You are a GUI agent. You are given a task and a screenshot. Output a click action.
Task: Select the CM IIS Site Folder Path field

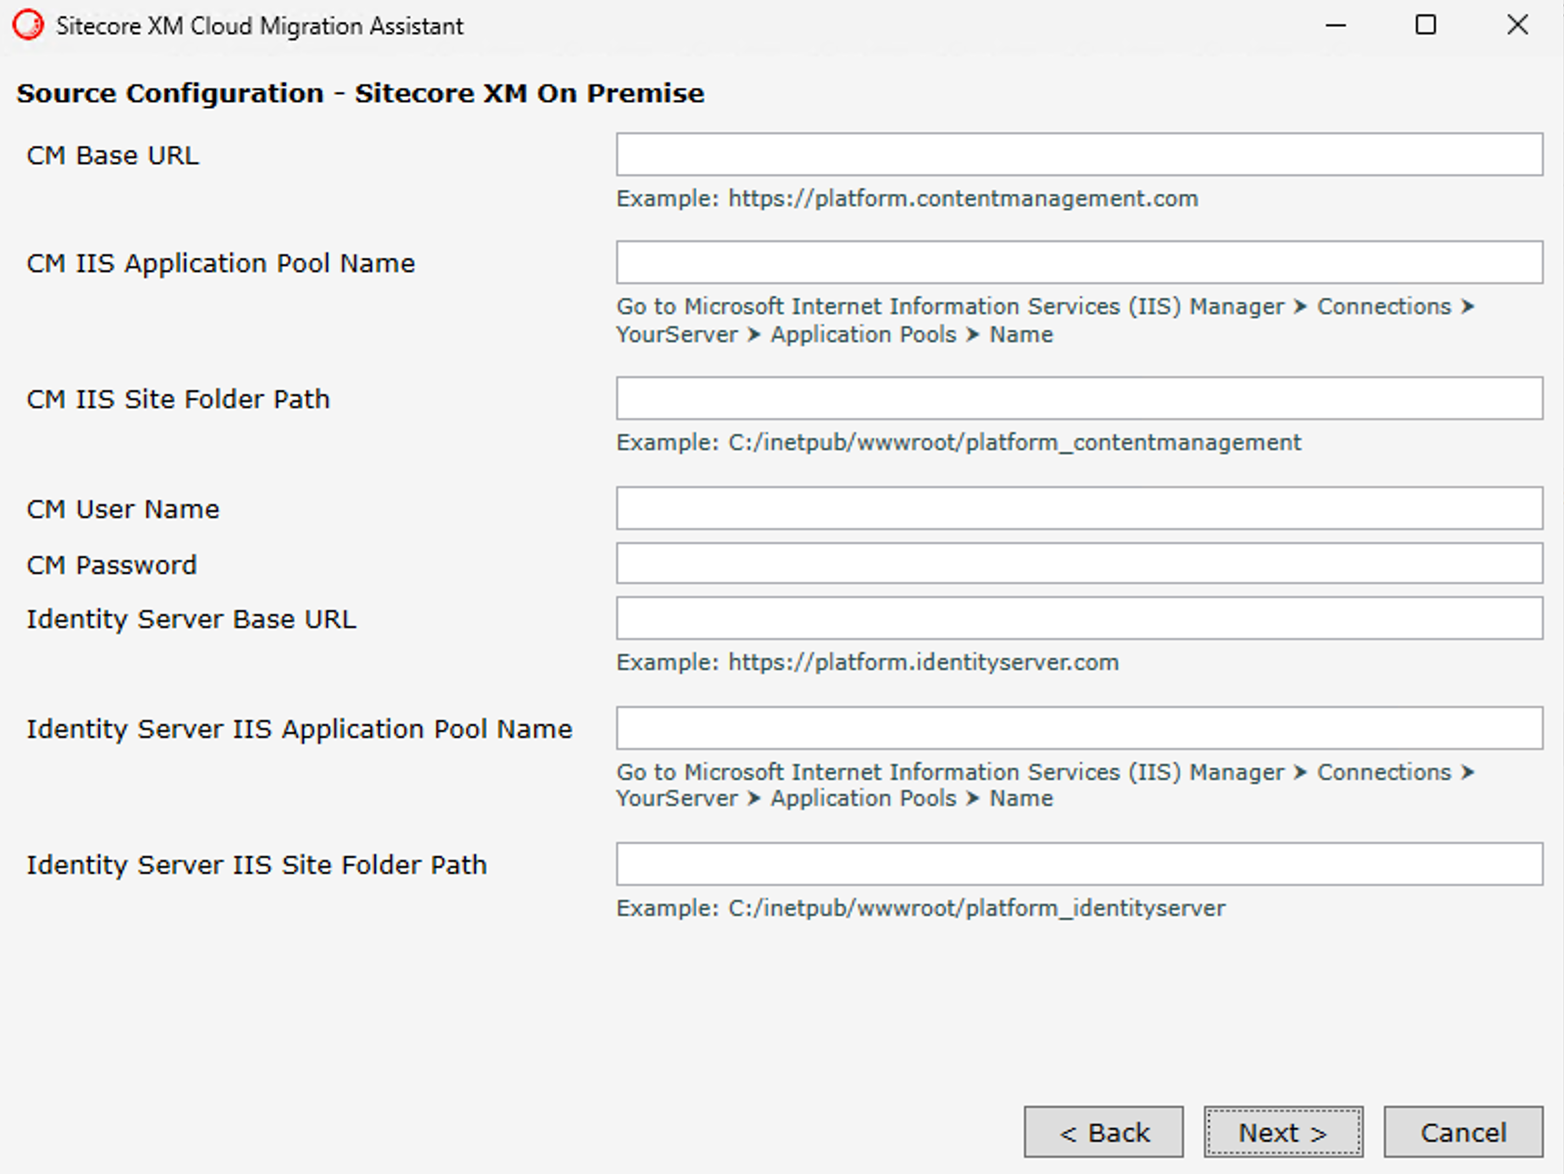click(1079, 398)
